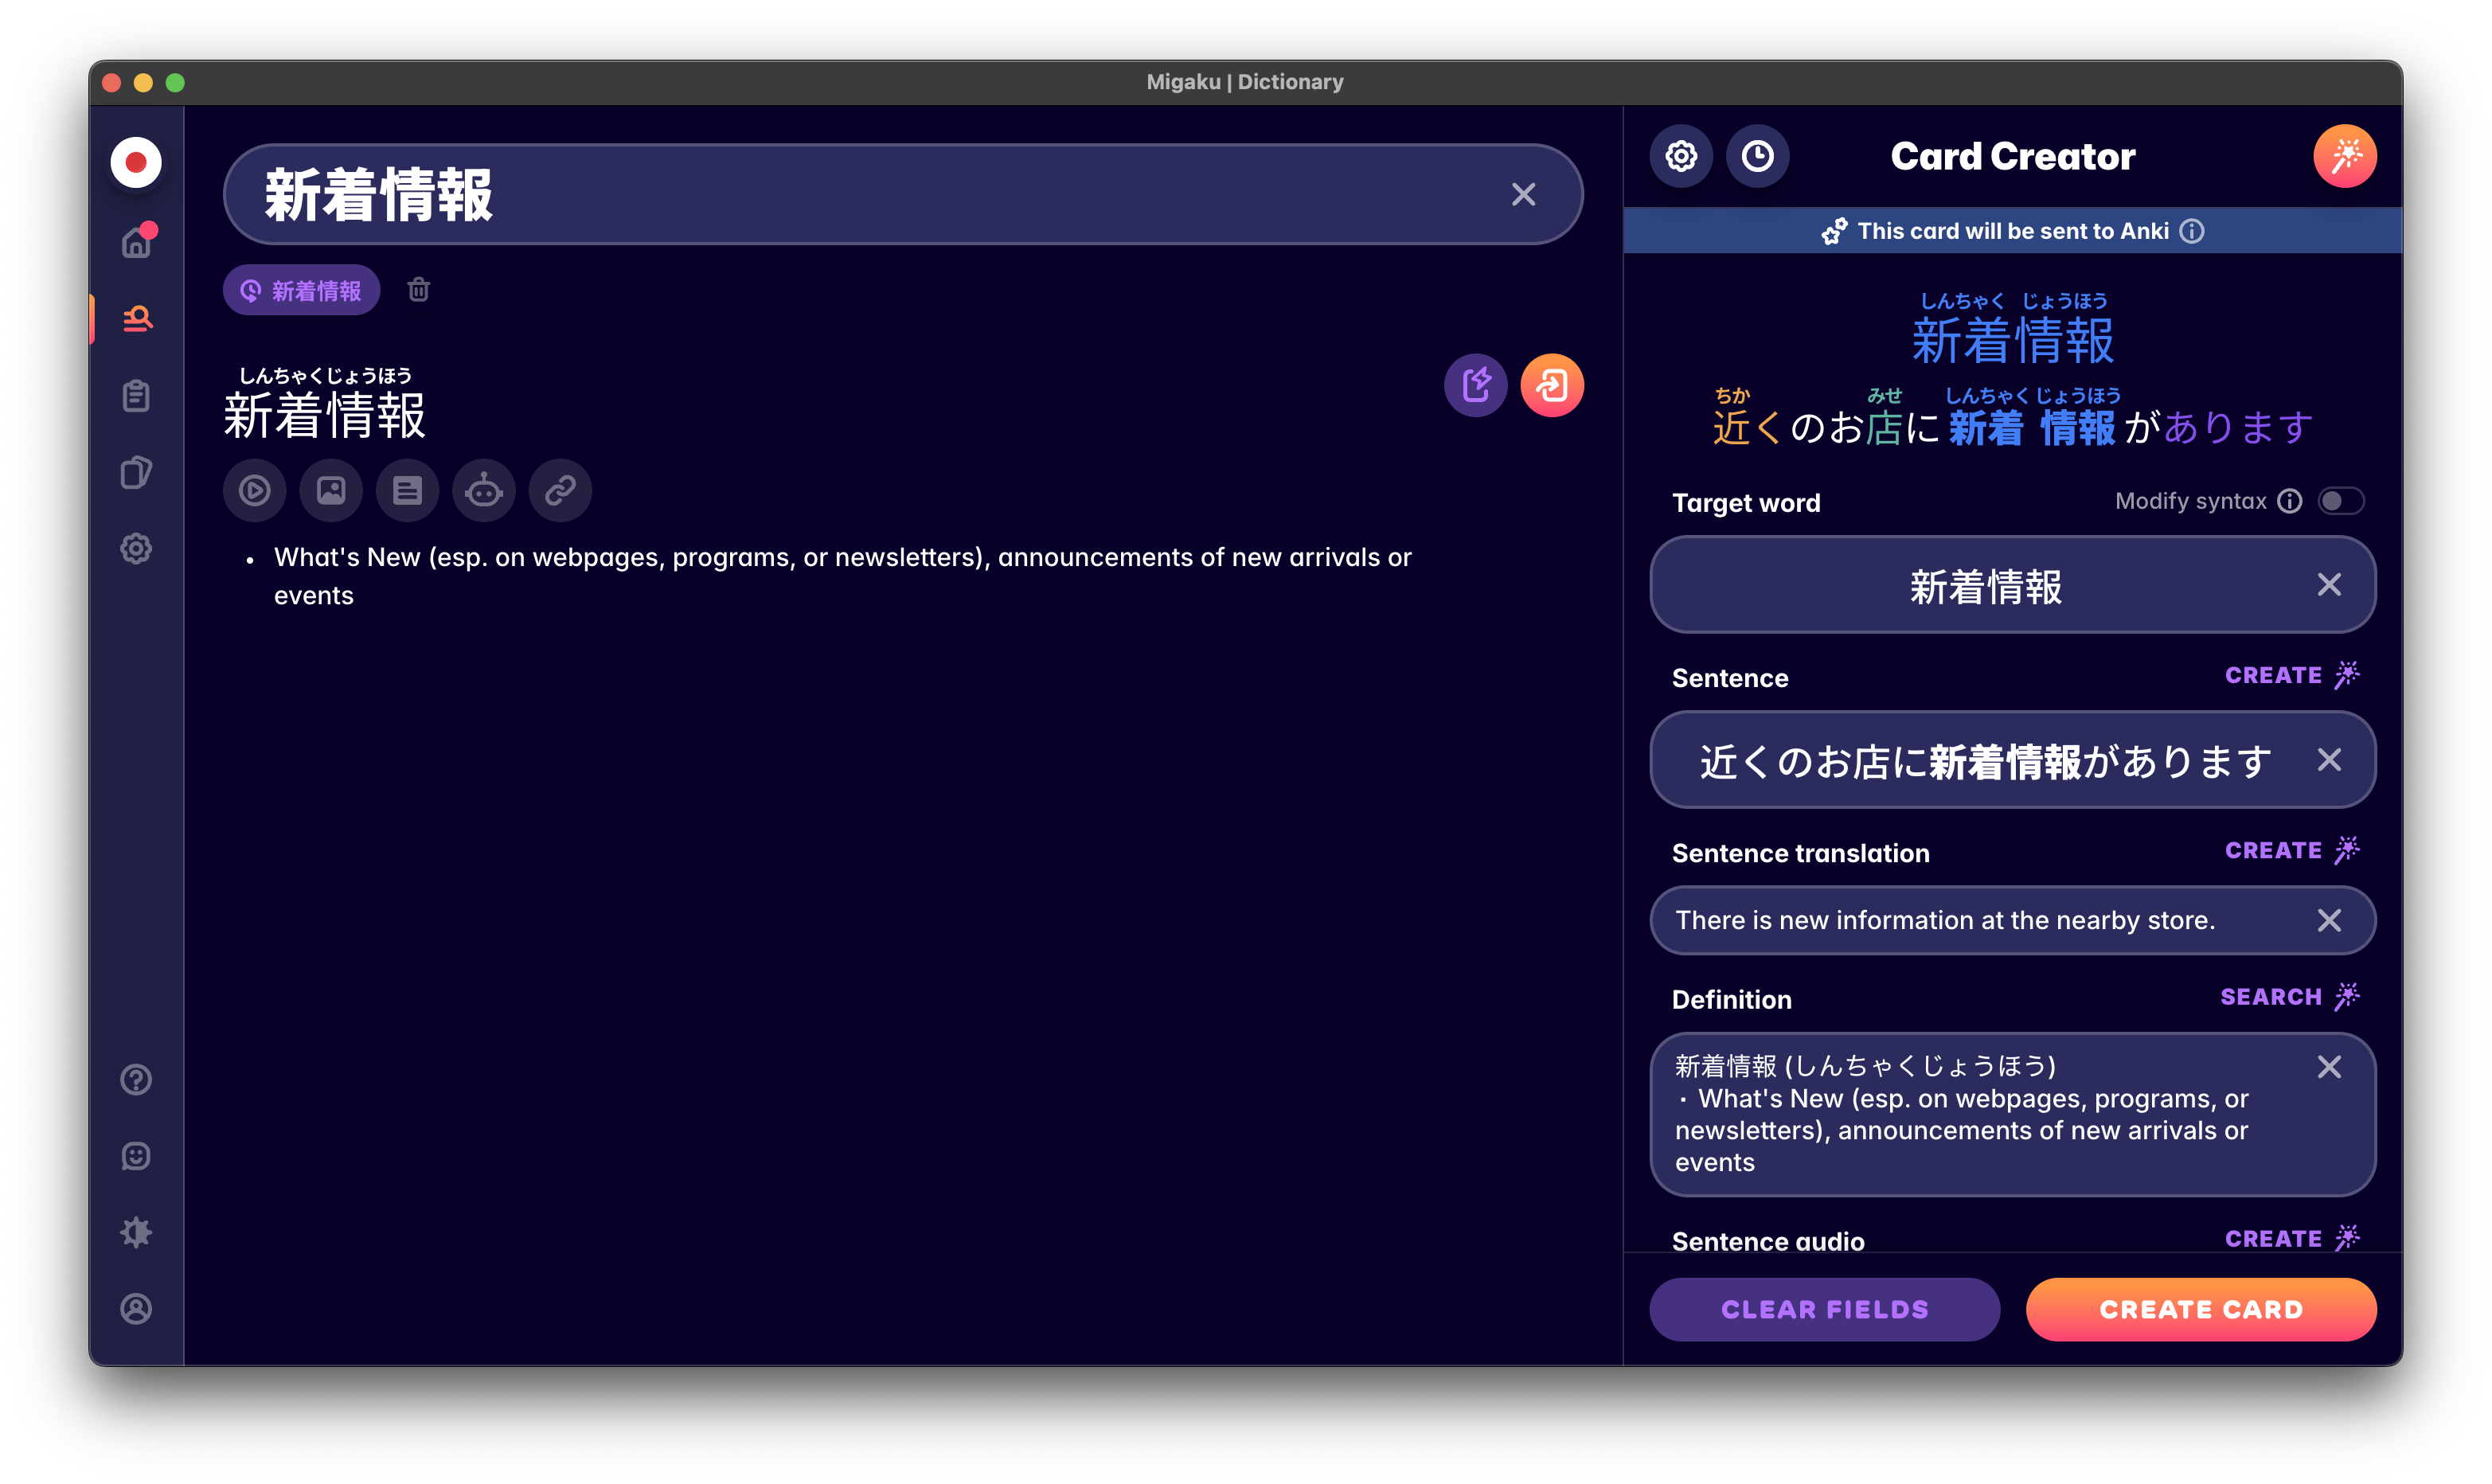The image size is (2492, 1484).
Task: Click the Sentence translation text field
Action: (x=2012, y=920)
